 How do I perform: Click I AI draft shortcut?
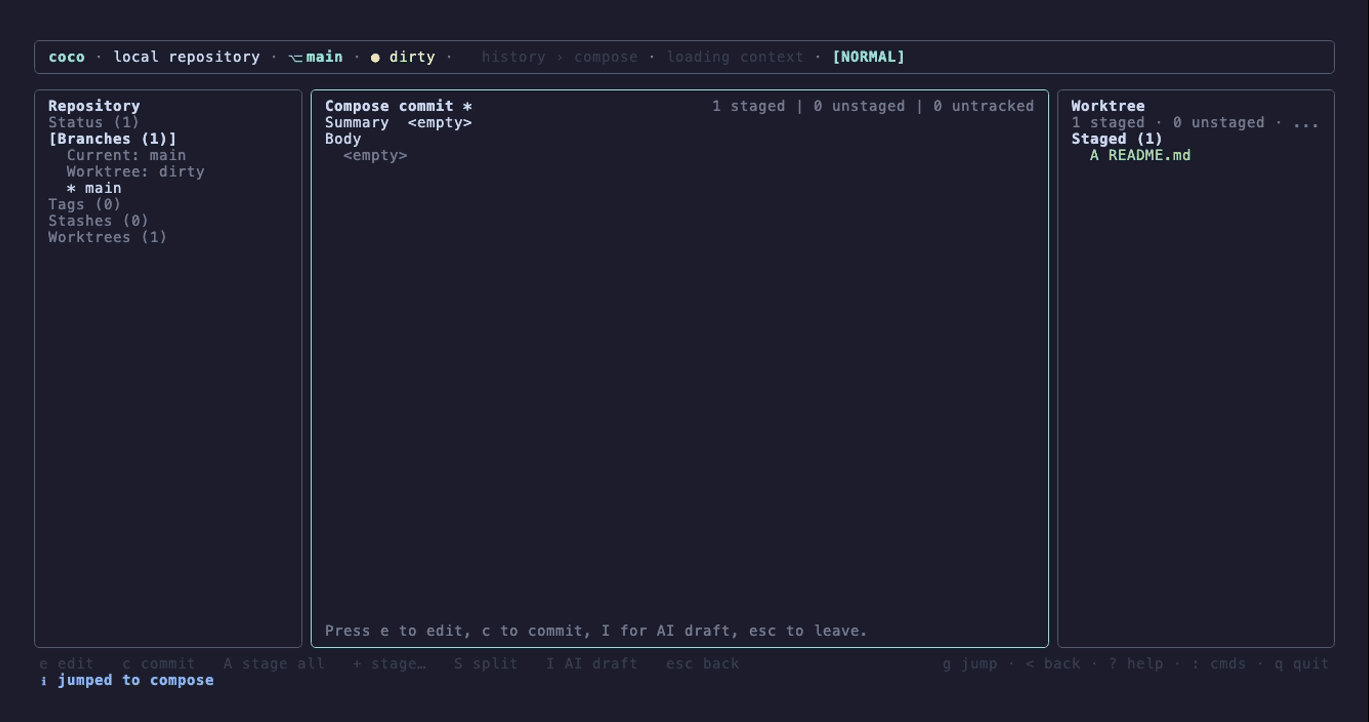pos(592,664)
